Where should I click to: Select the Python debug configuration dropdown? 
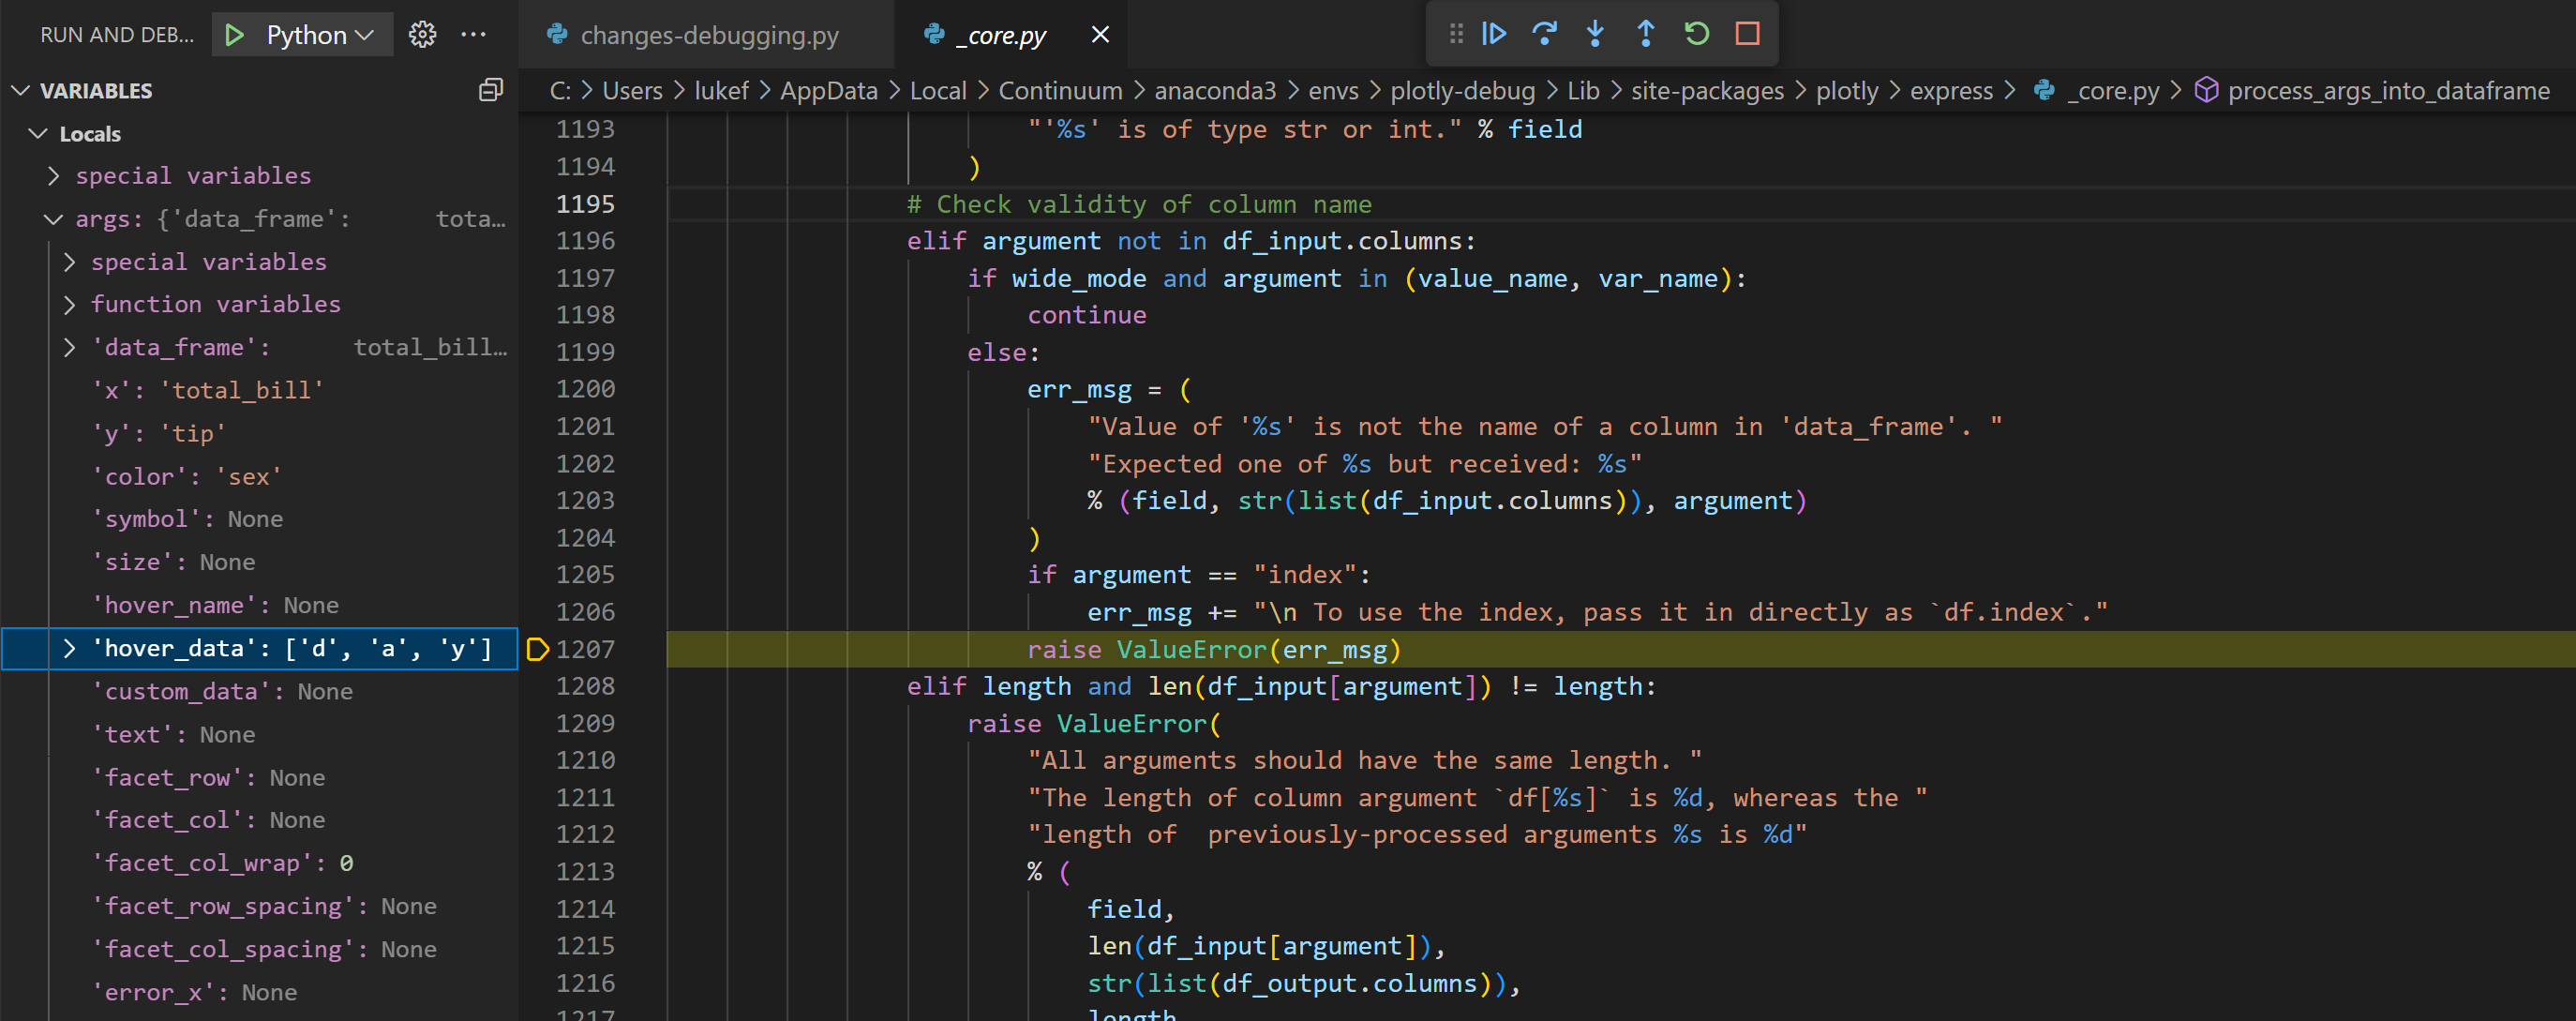[319, 35]
